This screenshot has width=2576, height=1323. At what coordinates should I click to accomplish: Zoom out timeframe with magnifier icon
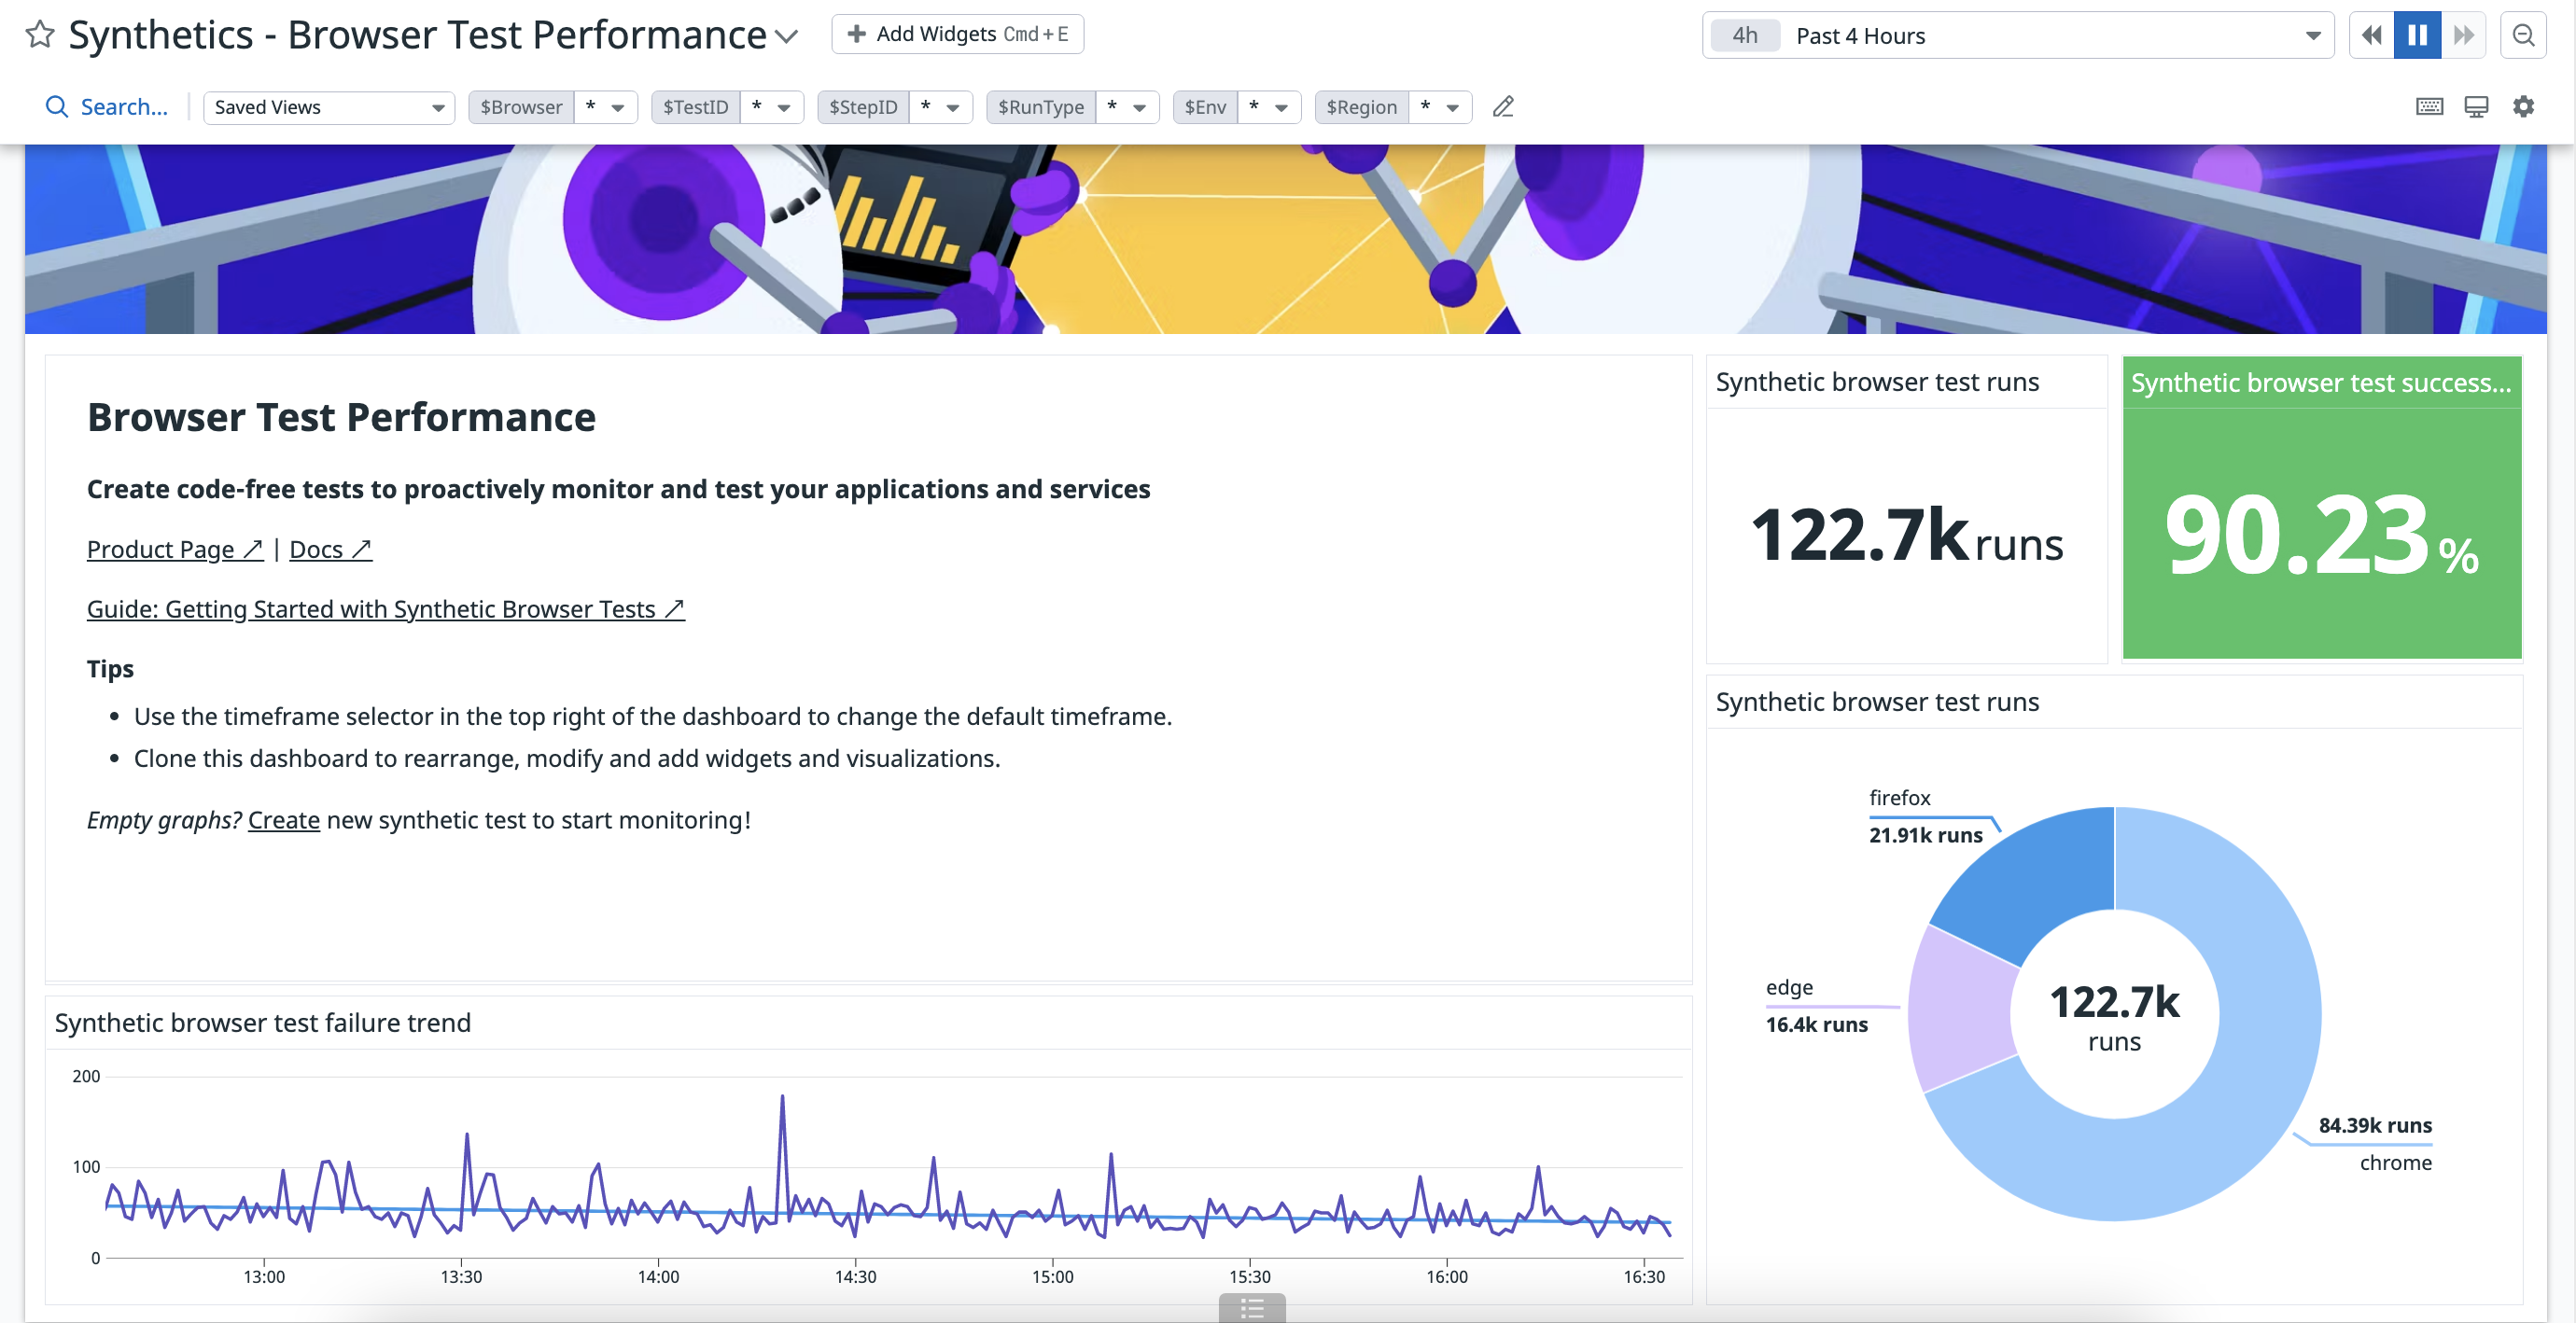click(x=2523, y=35)
